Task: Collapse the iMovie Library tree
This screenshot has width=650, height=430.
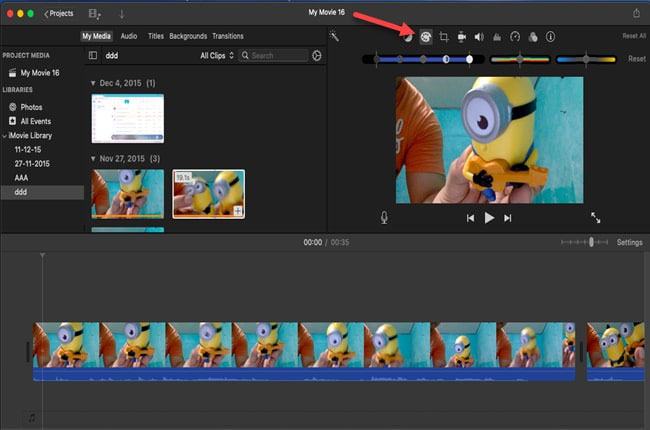Action: [x=5, y=136]
